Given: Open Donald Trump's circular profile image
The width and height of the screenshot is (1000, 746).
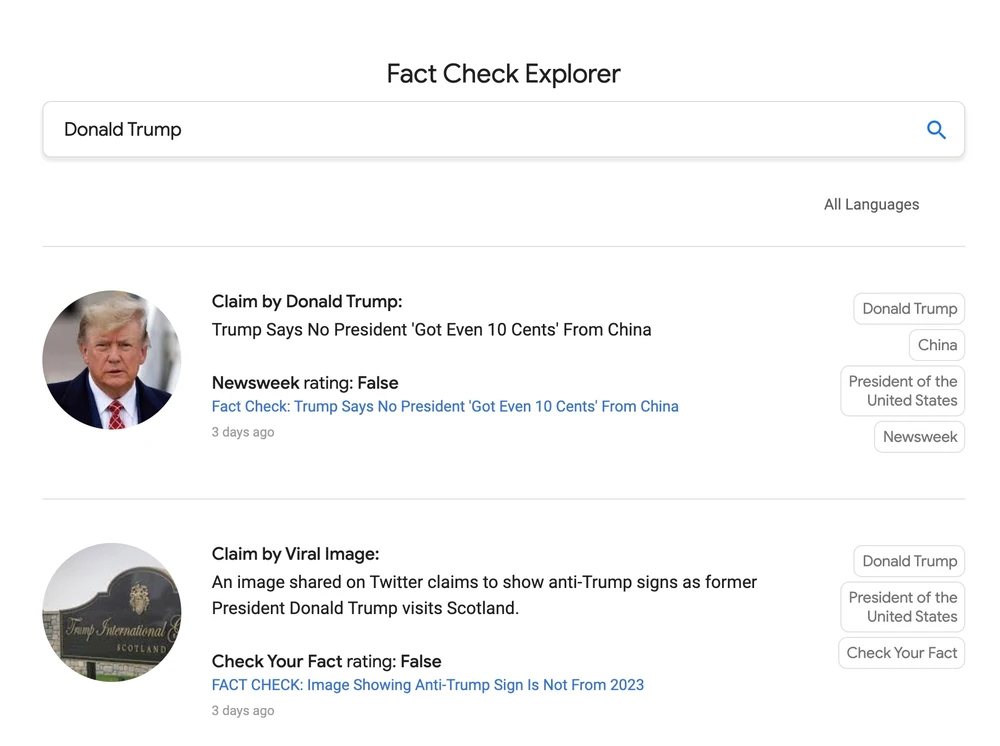Looking at the screenshot, I should coord(111,360).
